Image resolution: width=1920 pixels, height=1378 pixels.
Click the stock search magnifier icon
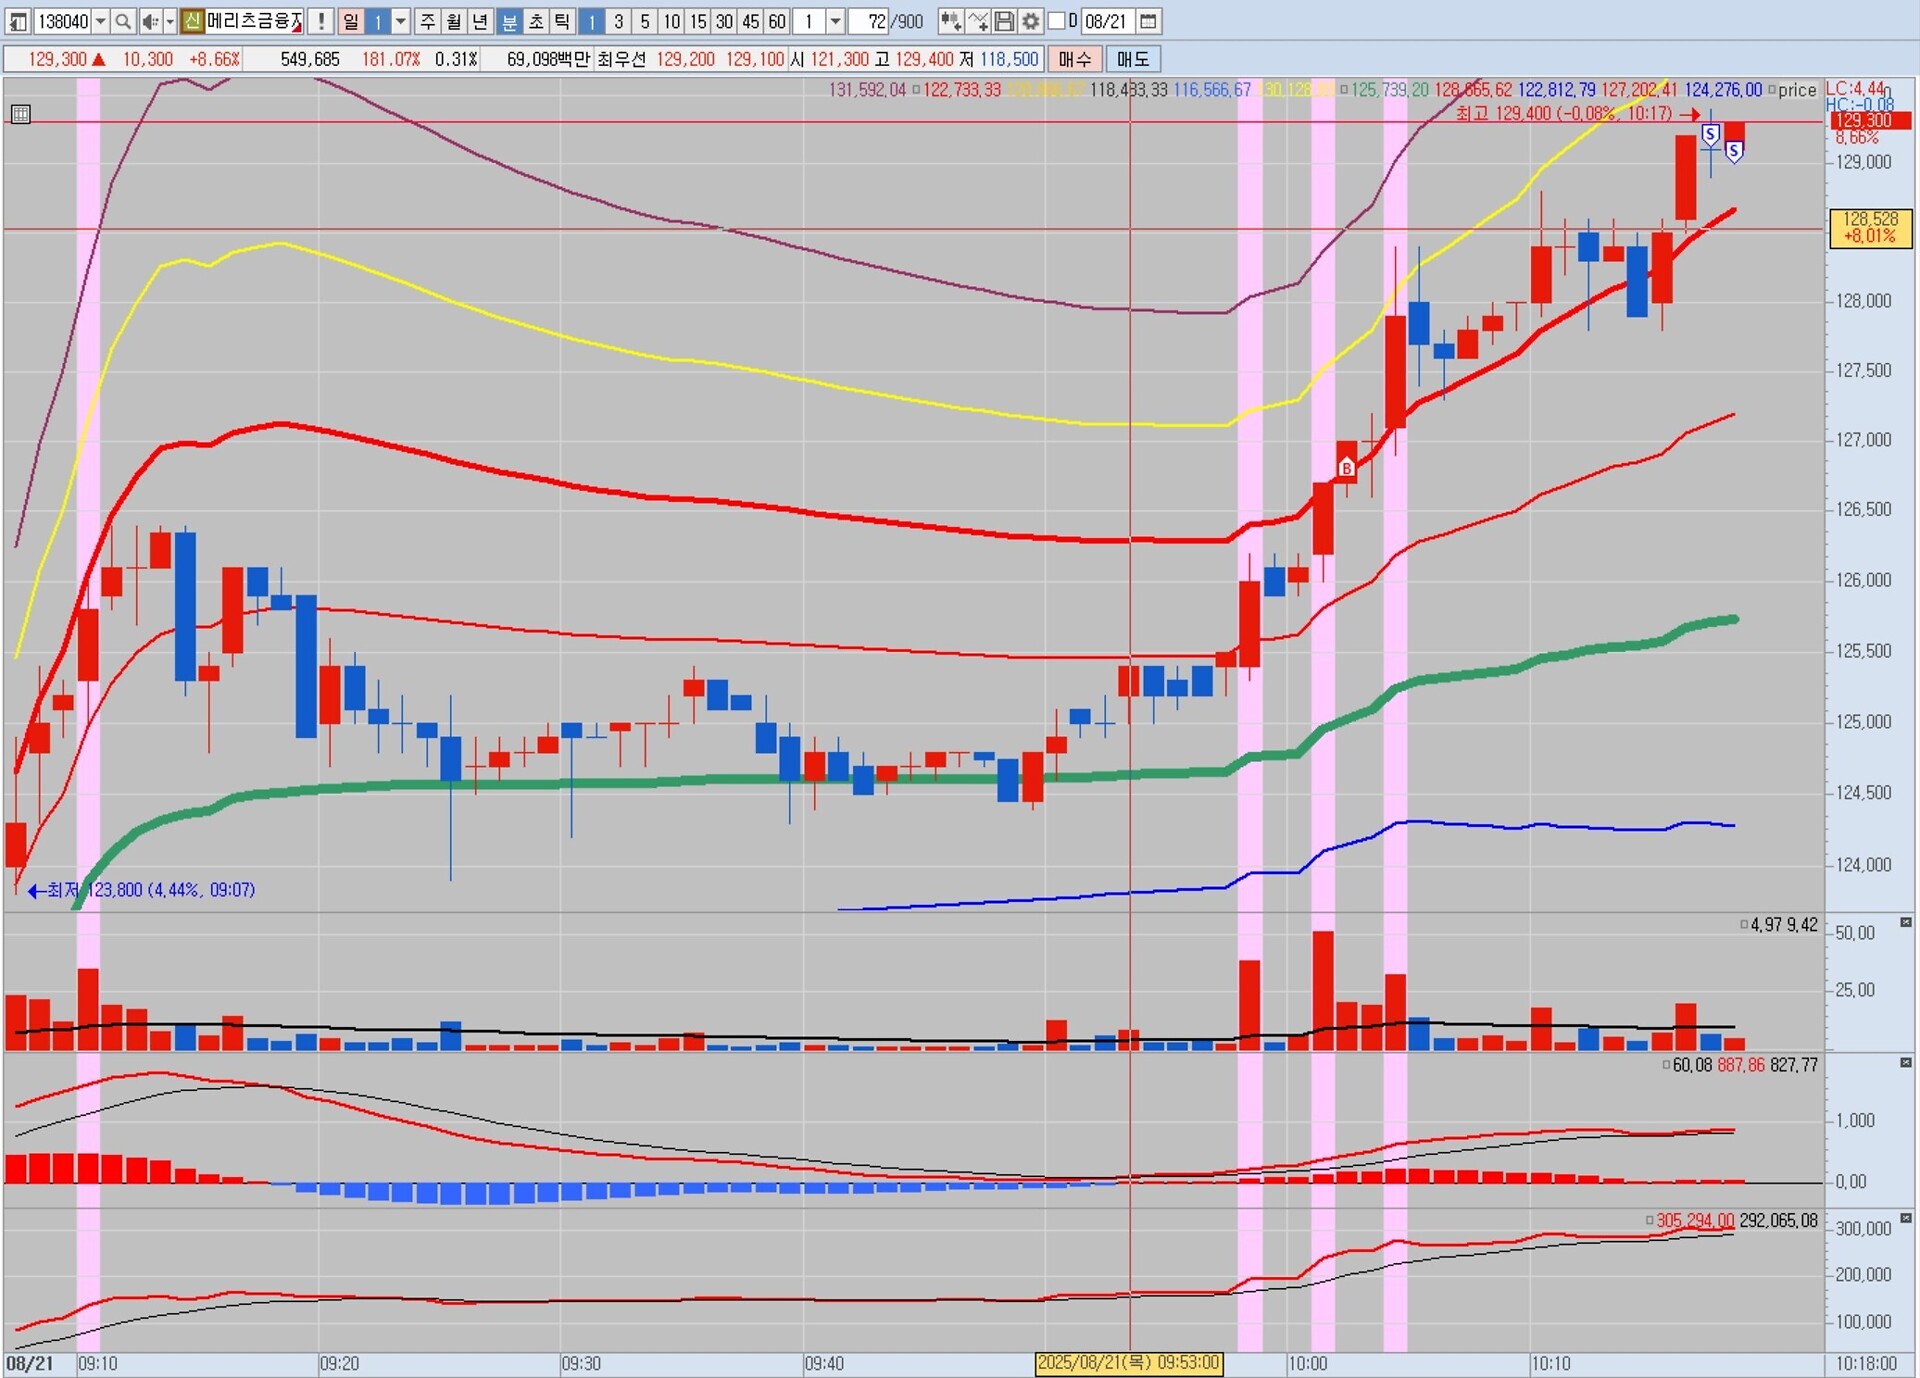point(123,21)
